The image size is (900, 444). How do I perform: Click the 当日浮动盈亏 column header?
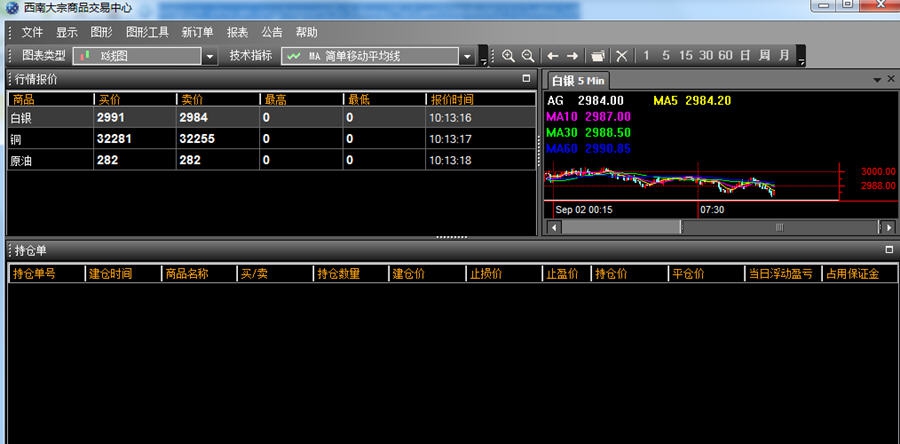782,274
